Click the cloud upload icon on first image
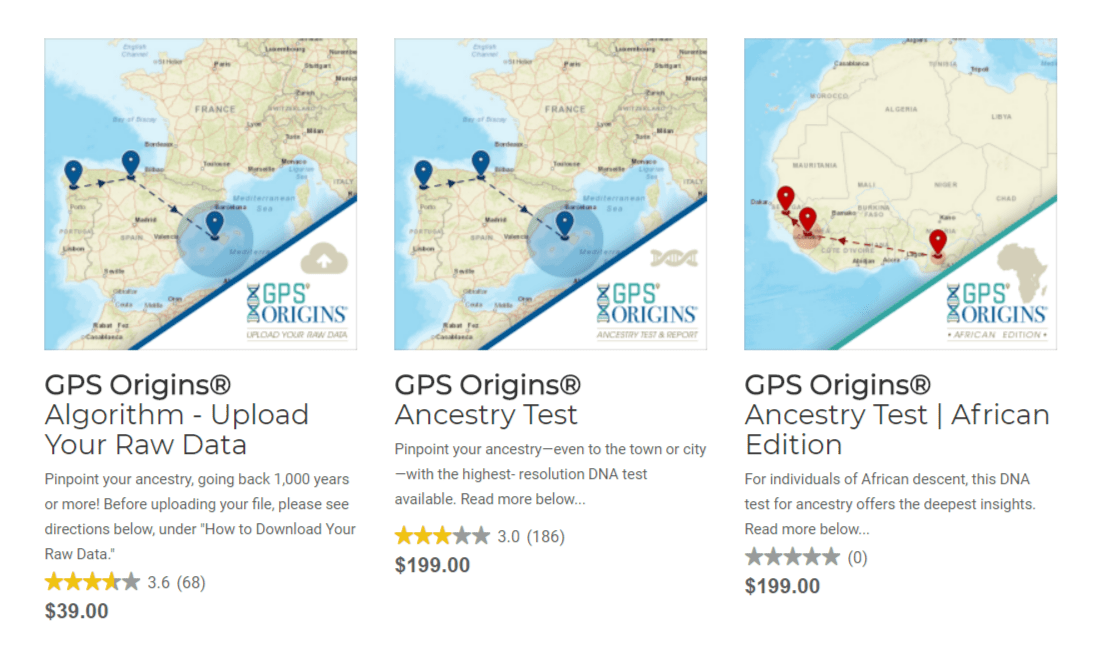Screen dimensions: 1115x655 click(324, 260)
